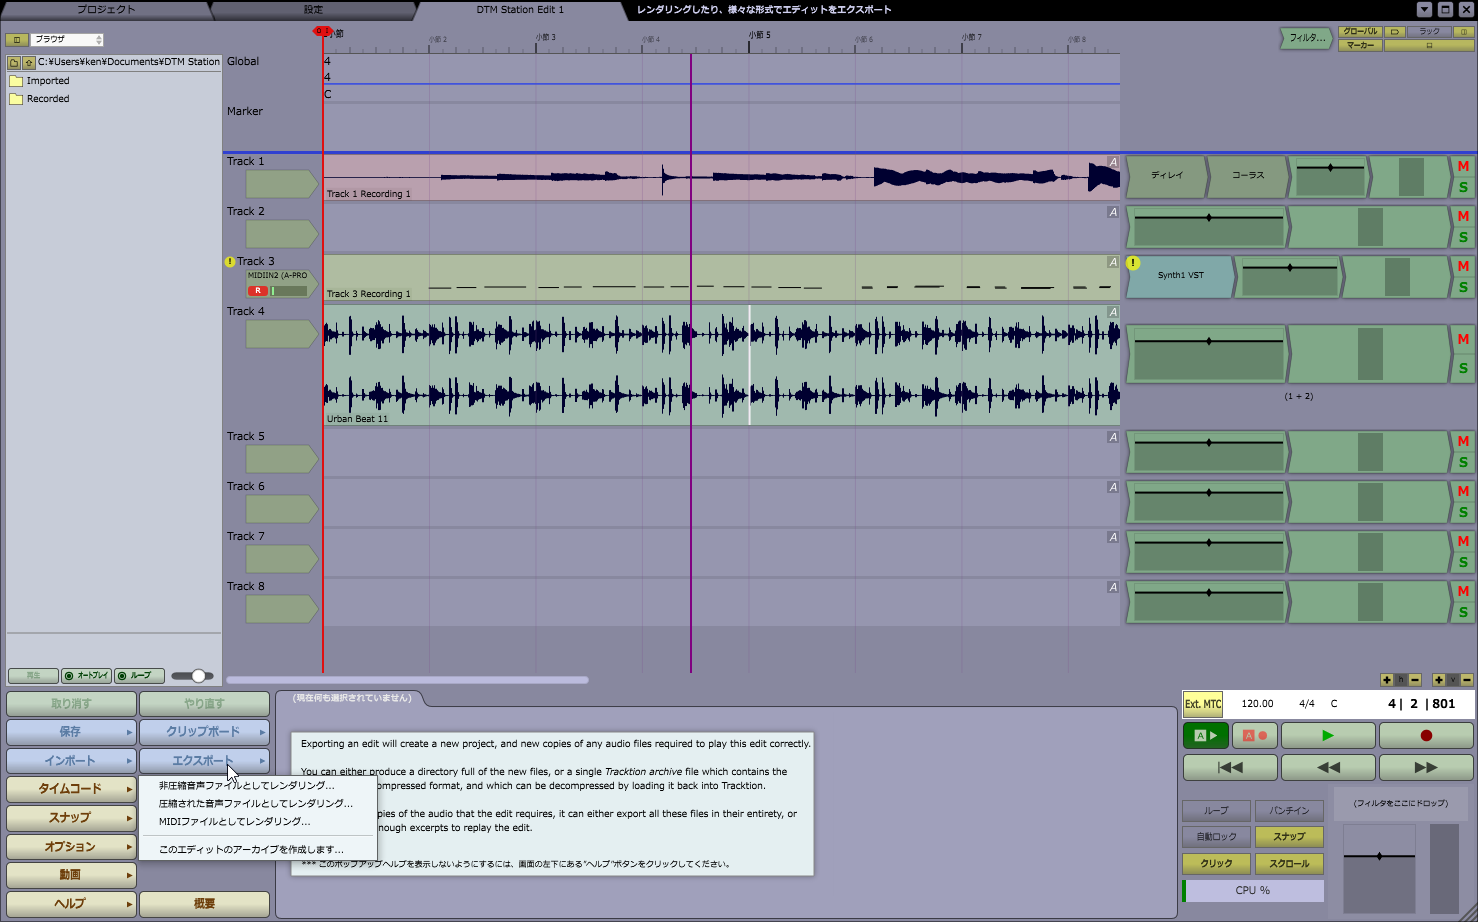
Task: Click the automation write (A record) button
Action: tap(1254, 735)
